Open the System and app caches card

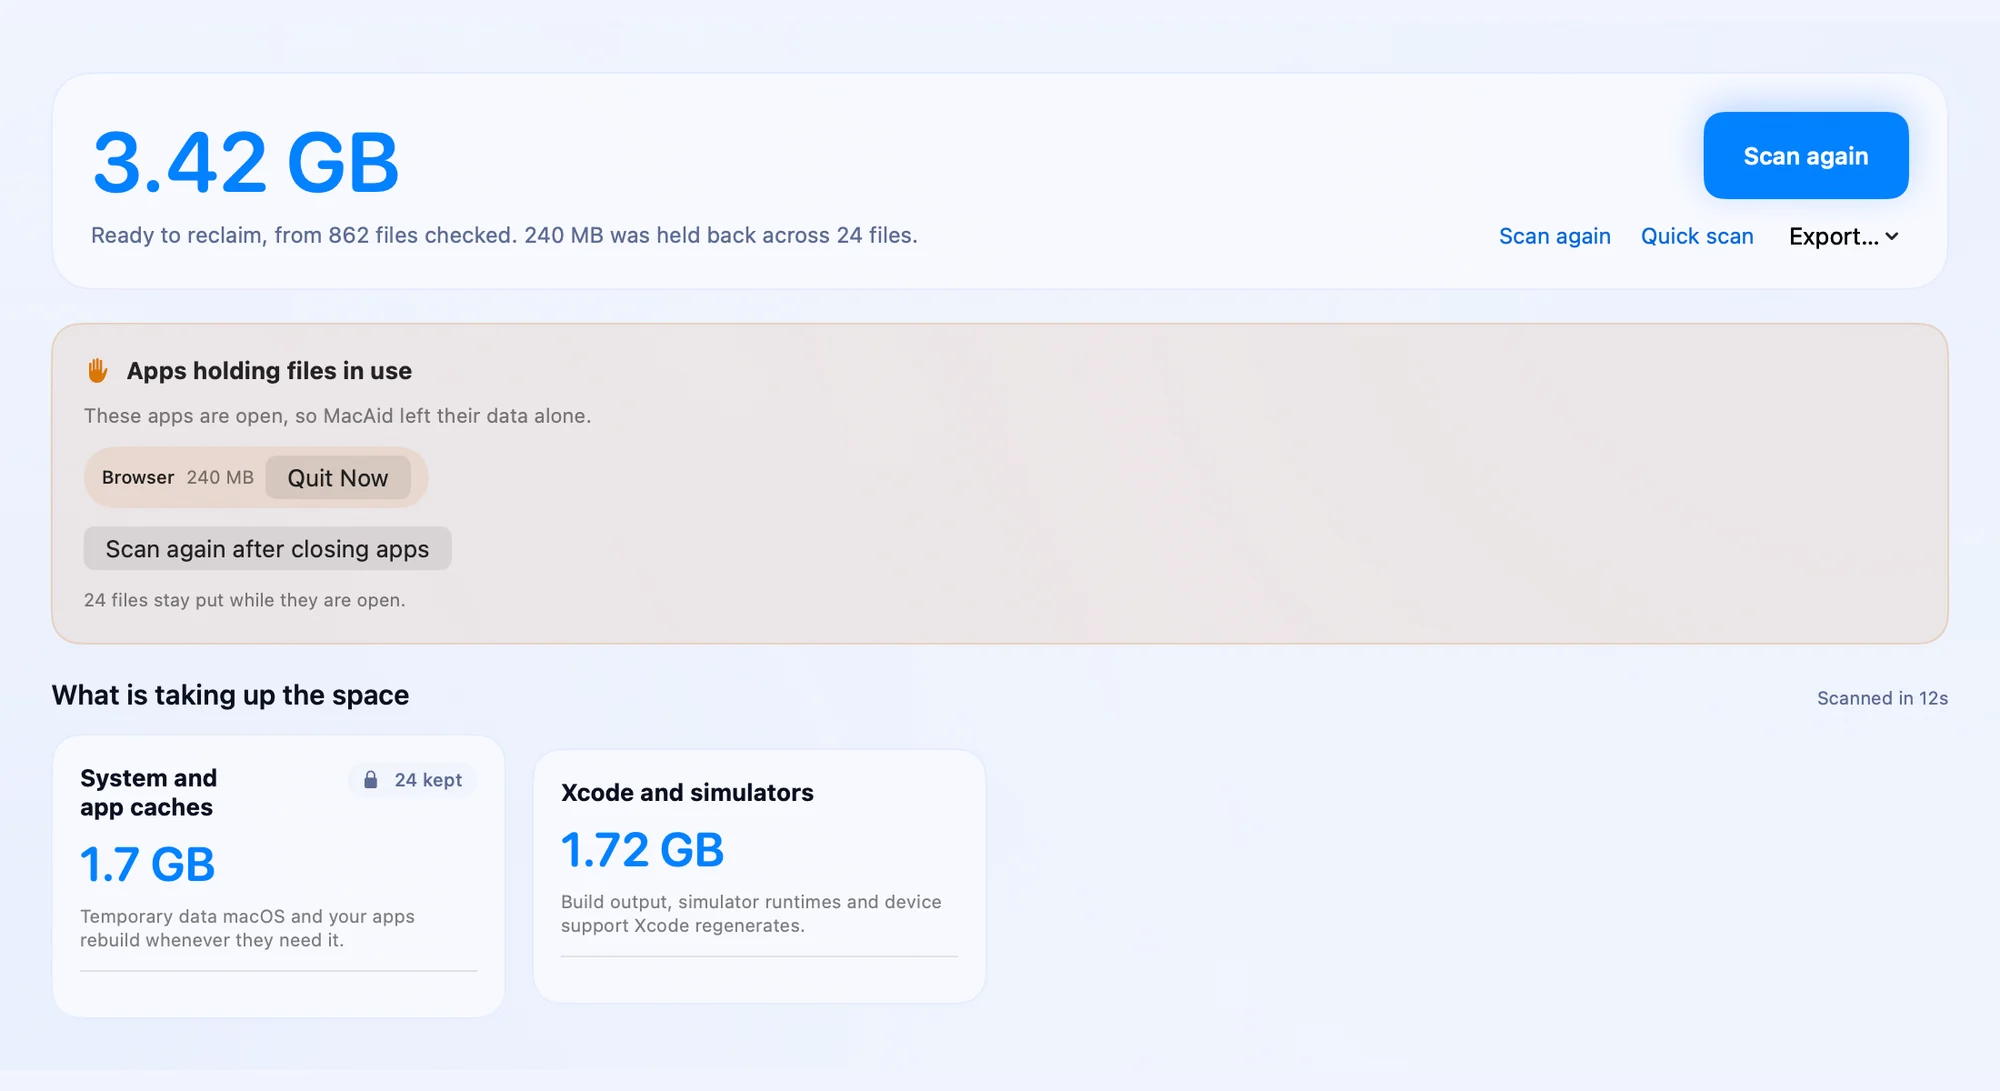pos(278,877)
